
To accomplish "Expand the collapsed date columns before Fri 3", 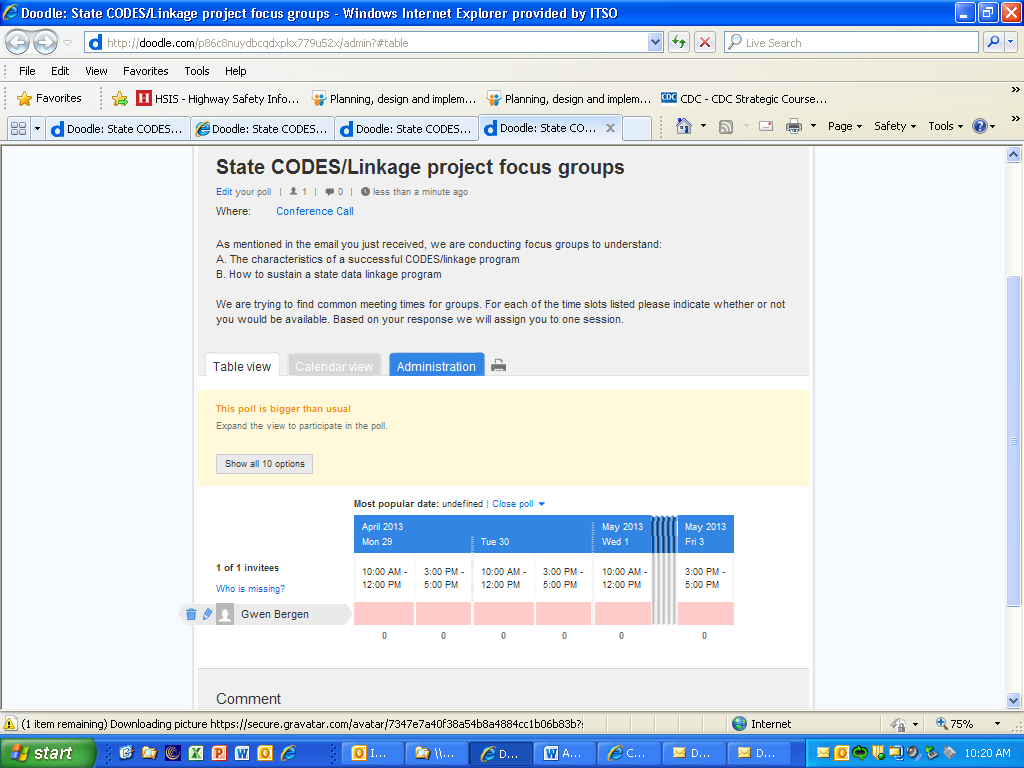I will (664, 570).
